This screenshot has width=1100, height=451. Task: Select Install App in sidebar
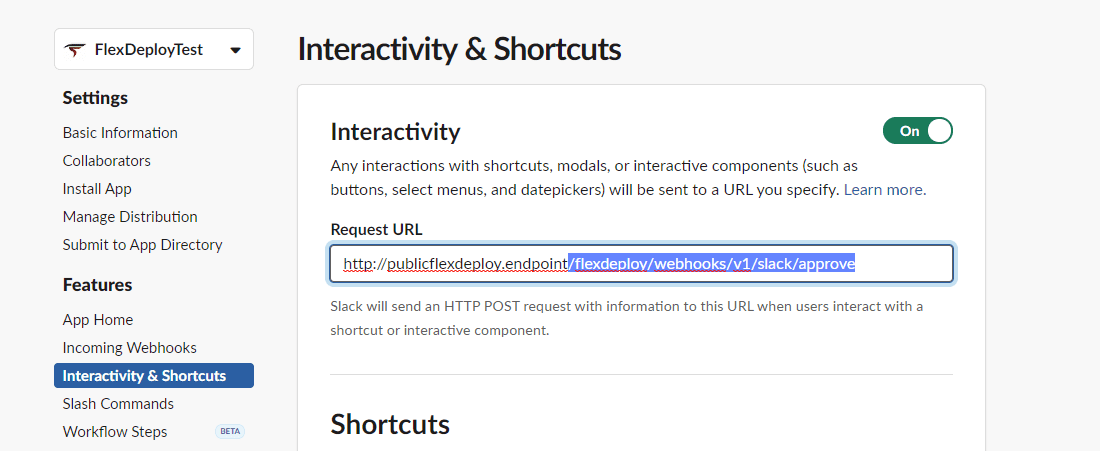tap(97, 189)
